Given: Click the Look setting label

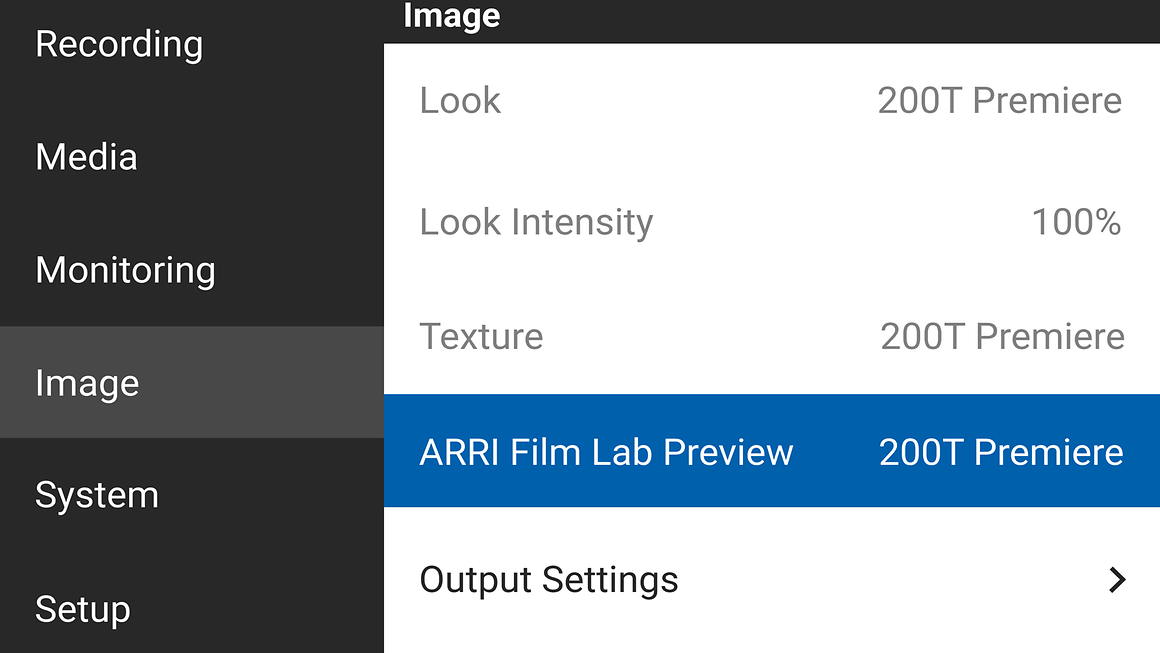Looking at the screenshot, I should click(x=460, y=100).
